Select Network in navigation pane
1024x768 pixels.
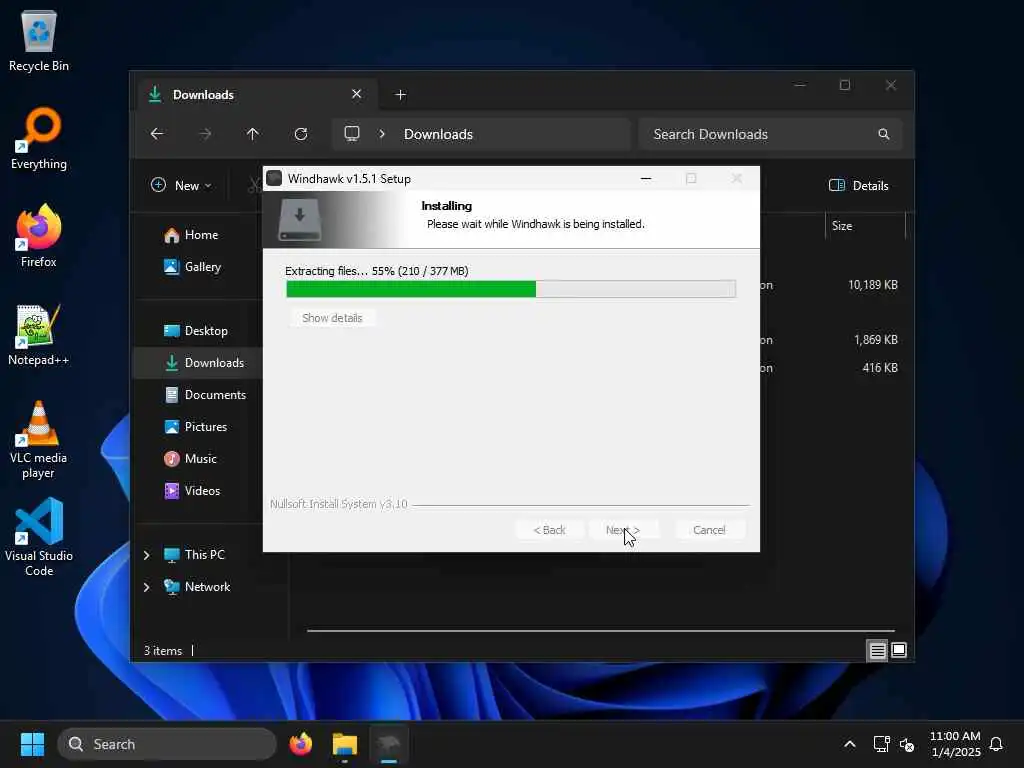tap(197, 587)
